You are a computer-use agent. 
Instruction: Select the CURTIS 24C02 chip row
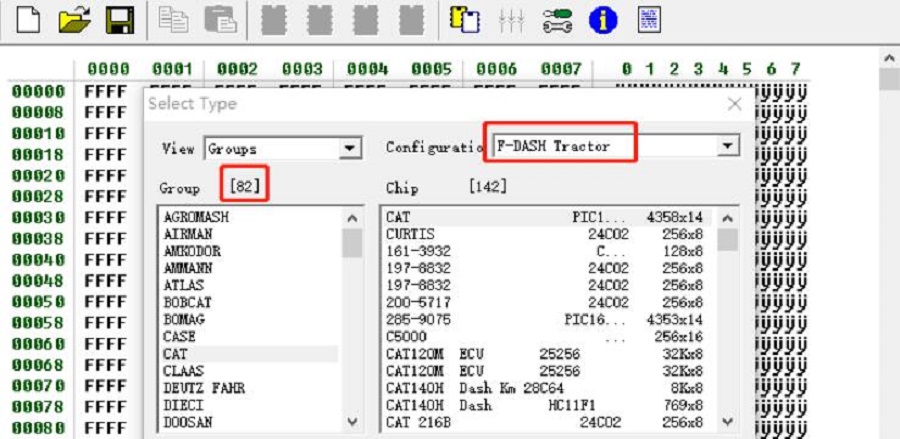pyautogui.click(x=548, y=234)
